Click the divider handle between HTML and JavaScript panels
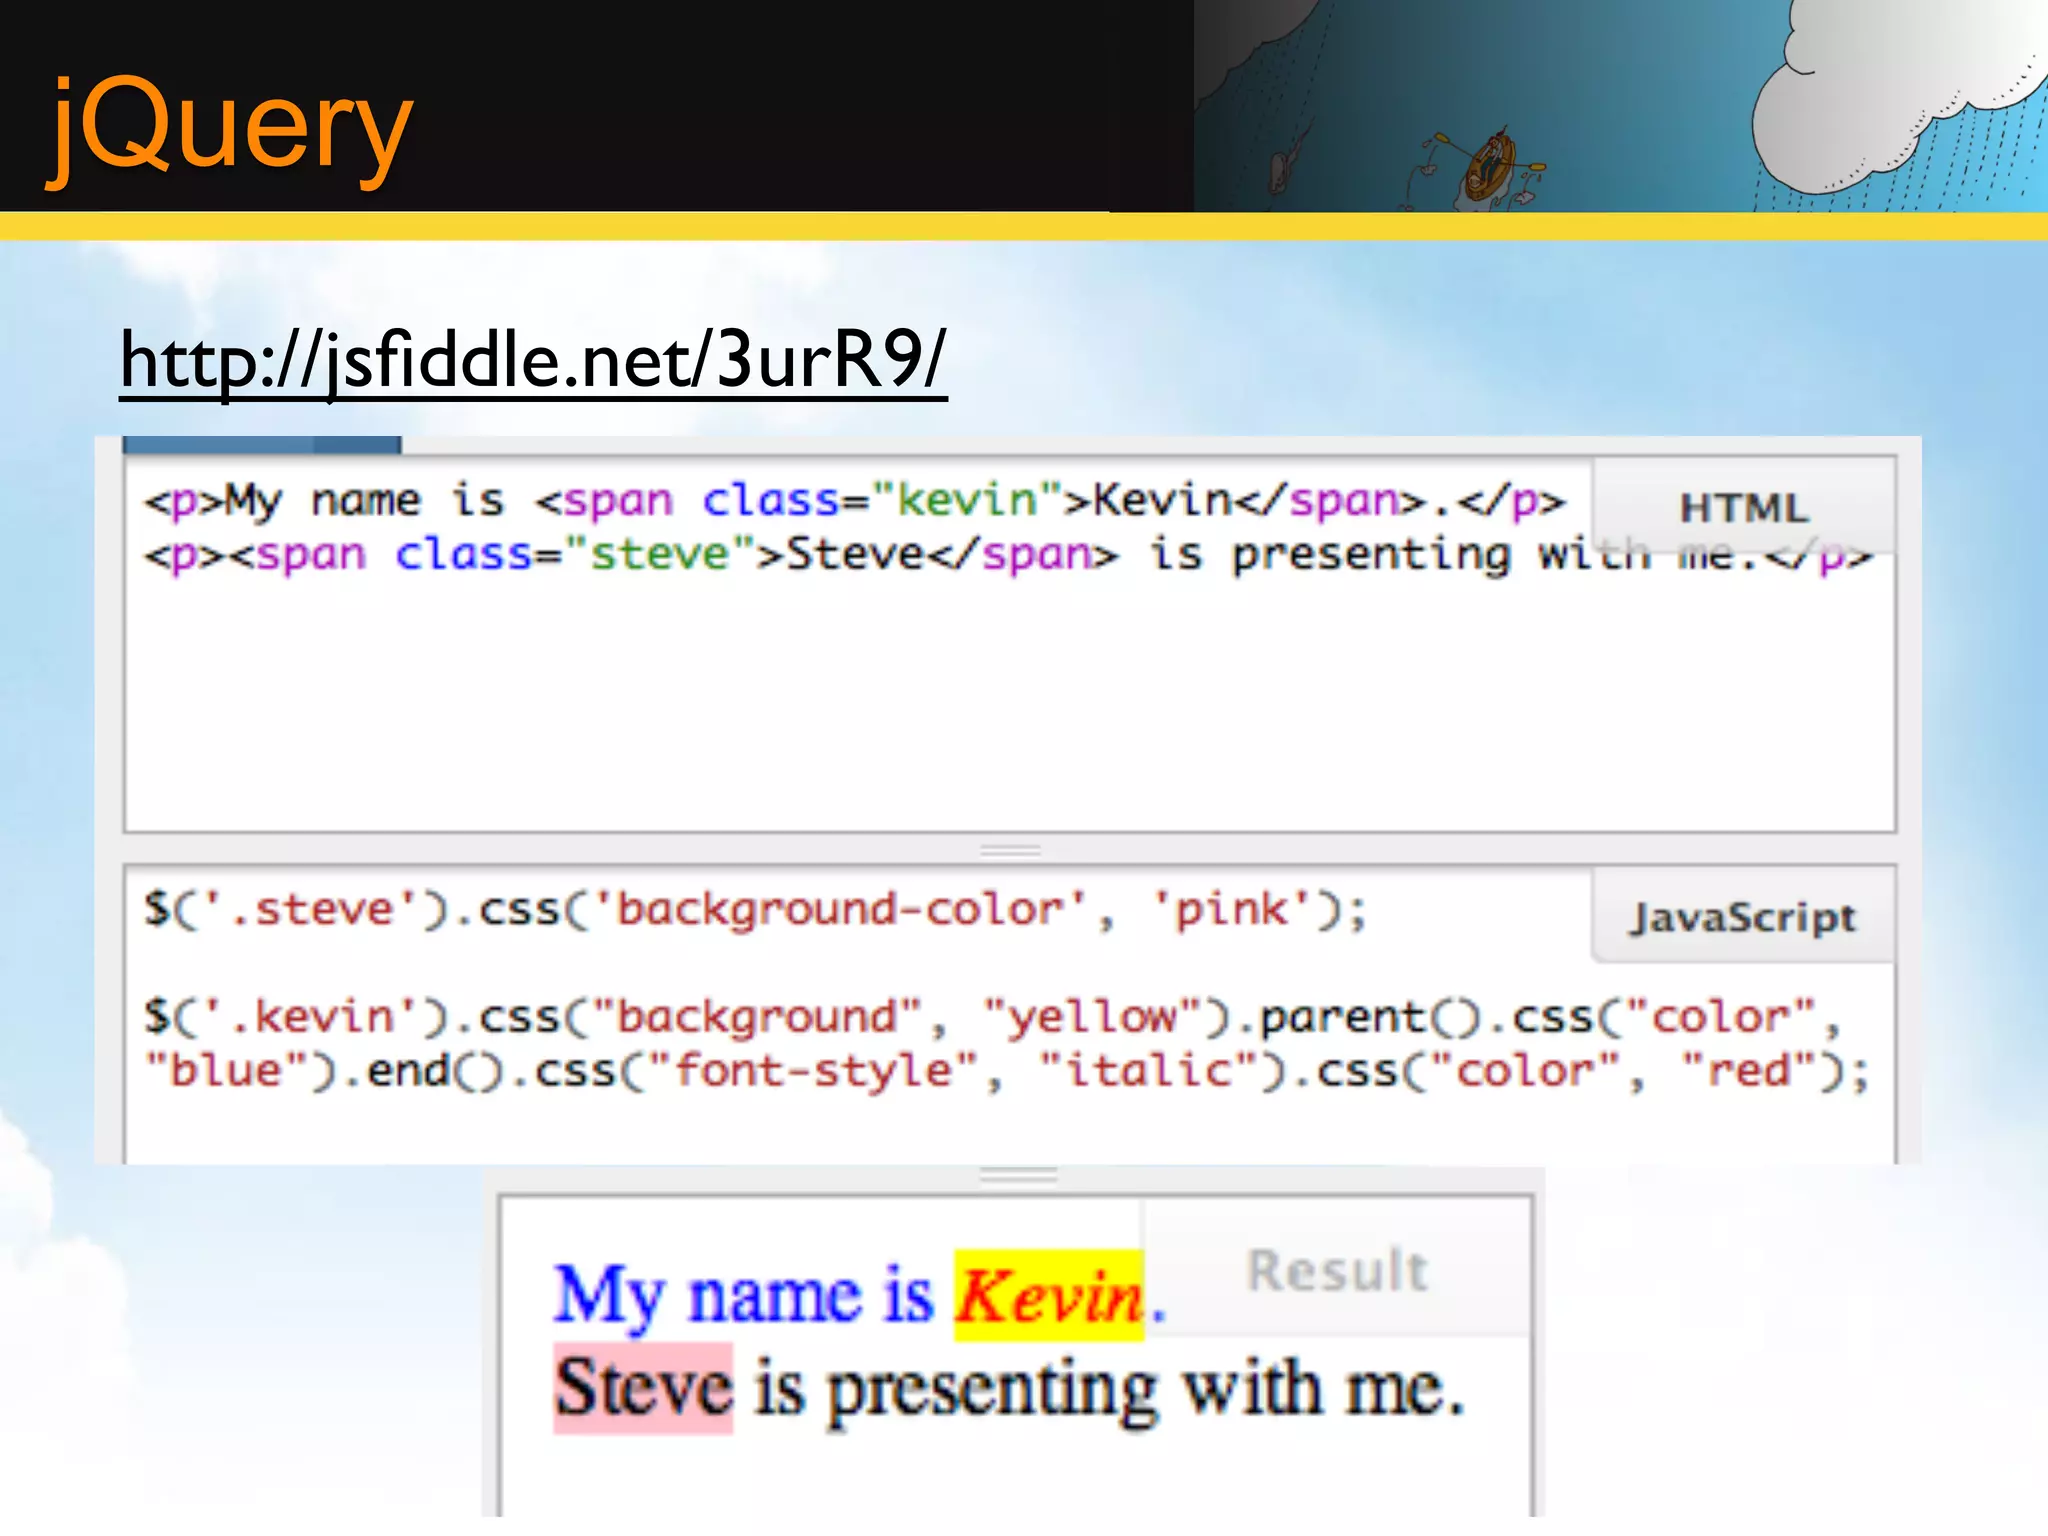The height and width of the screenshot is (1536, 2048). point(1010,850)
